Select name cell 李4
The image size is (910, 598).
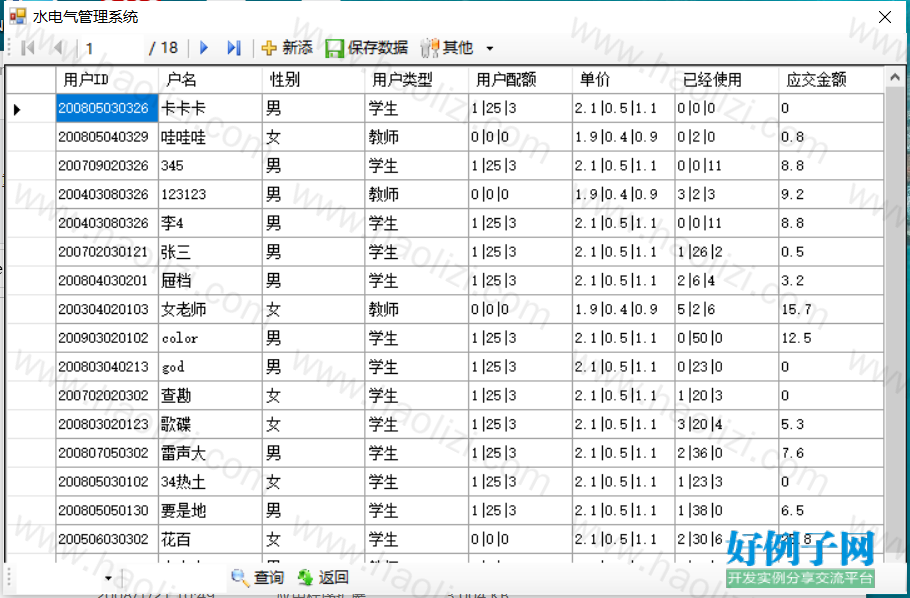210,223
